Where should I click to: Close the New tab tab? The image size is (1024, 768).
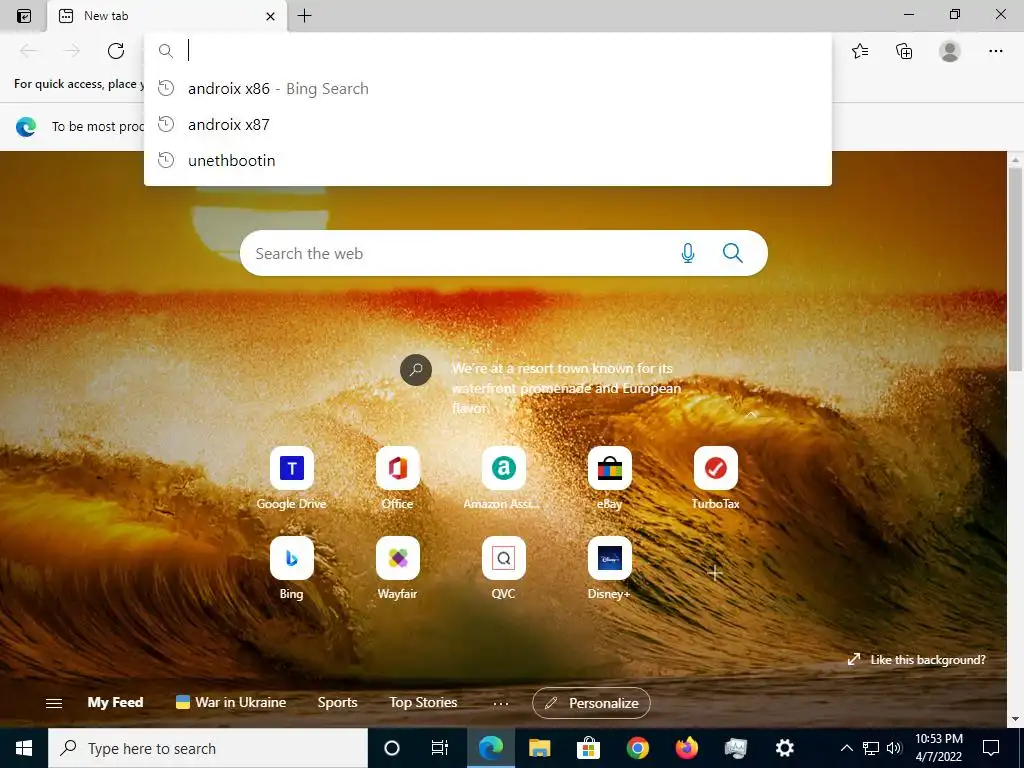pos(270,16)
